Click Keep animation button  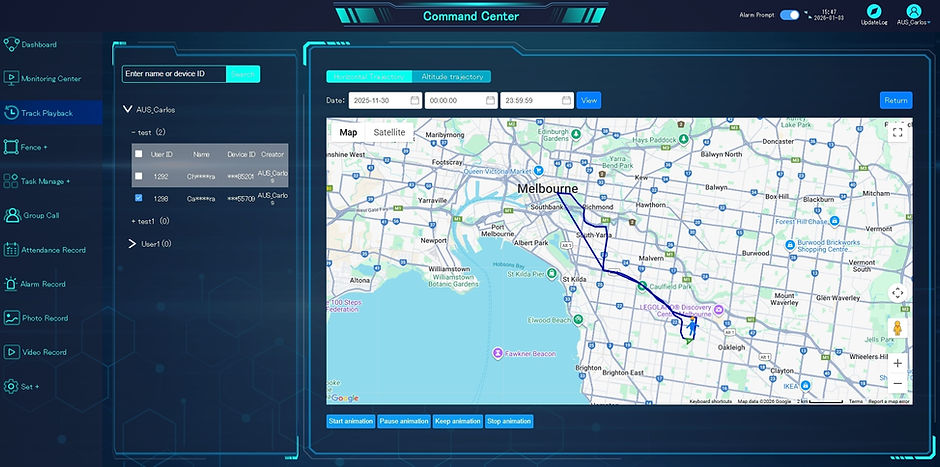458,421
